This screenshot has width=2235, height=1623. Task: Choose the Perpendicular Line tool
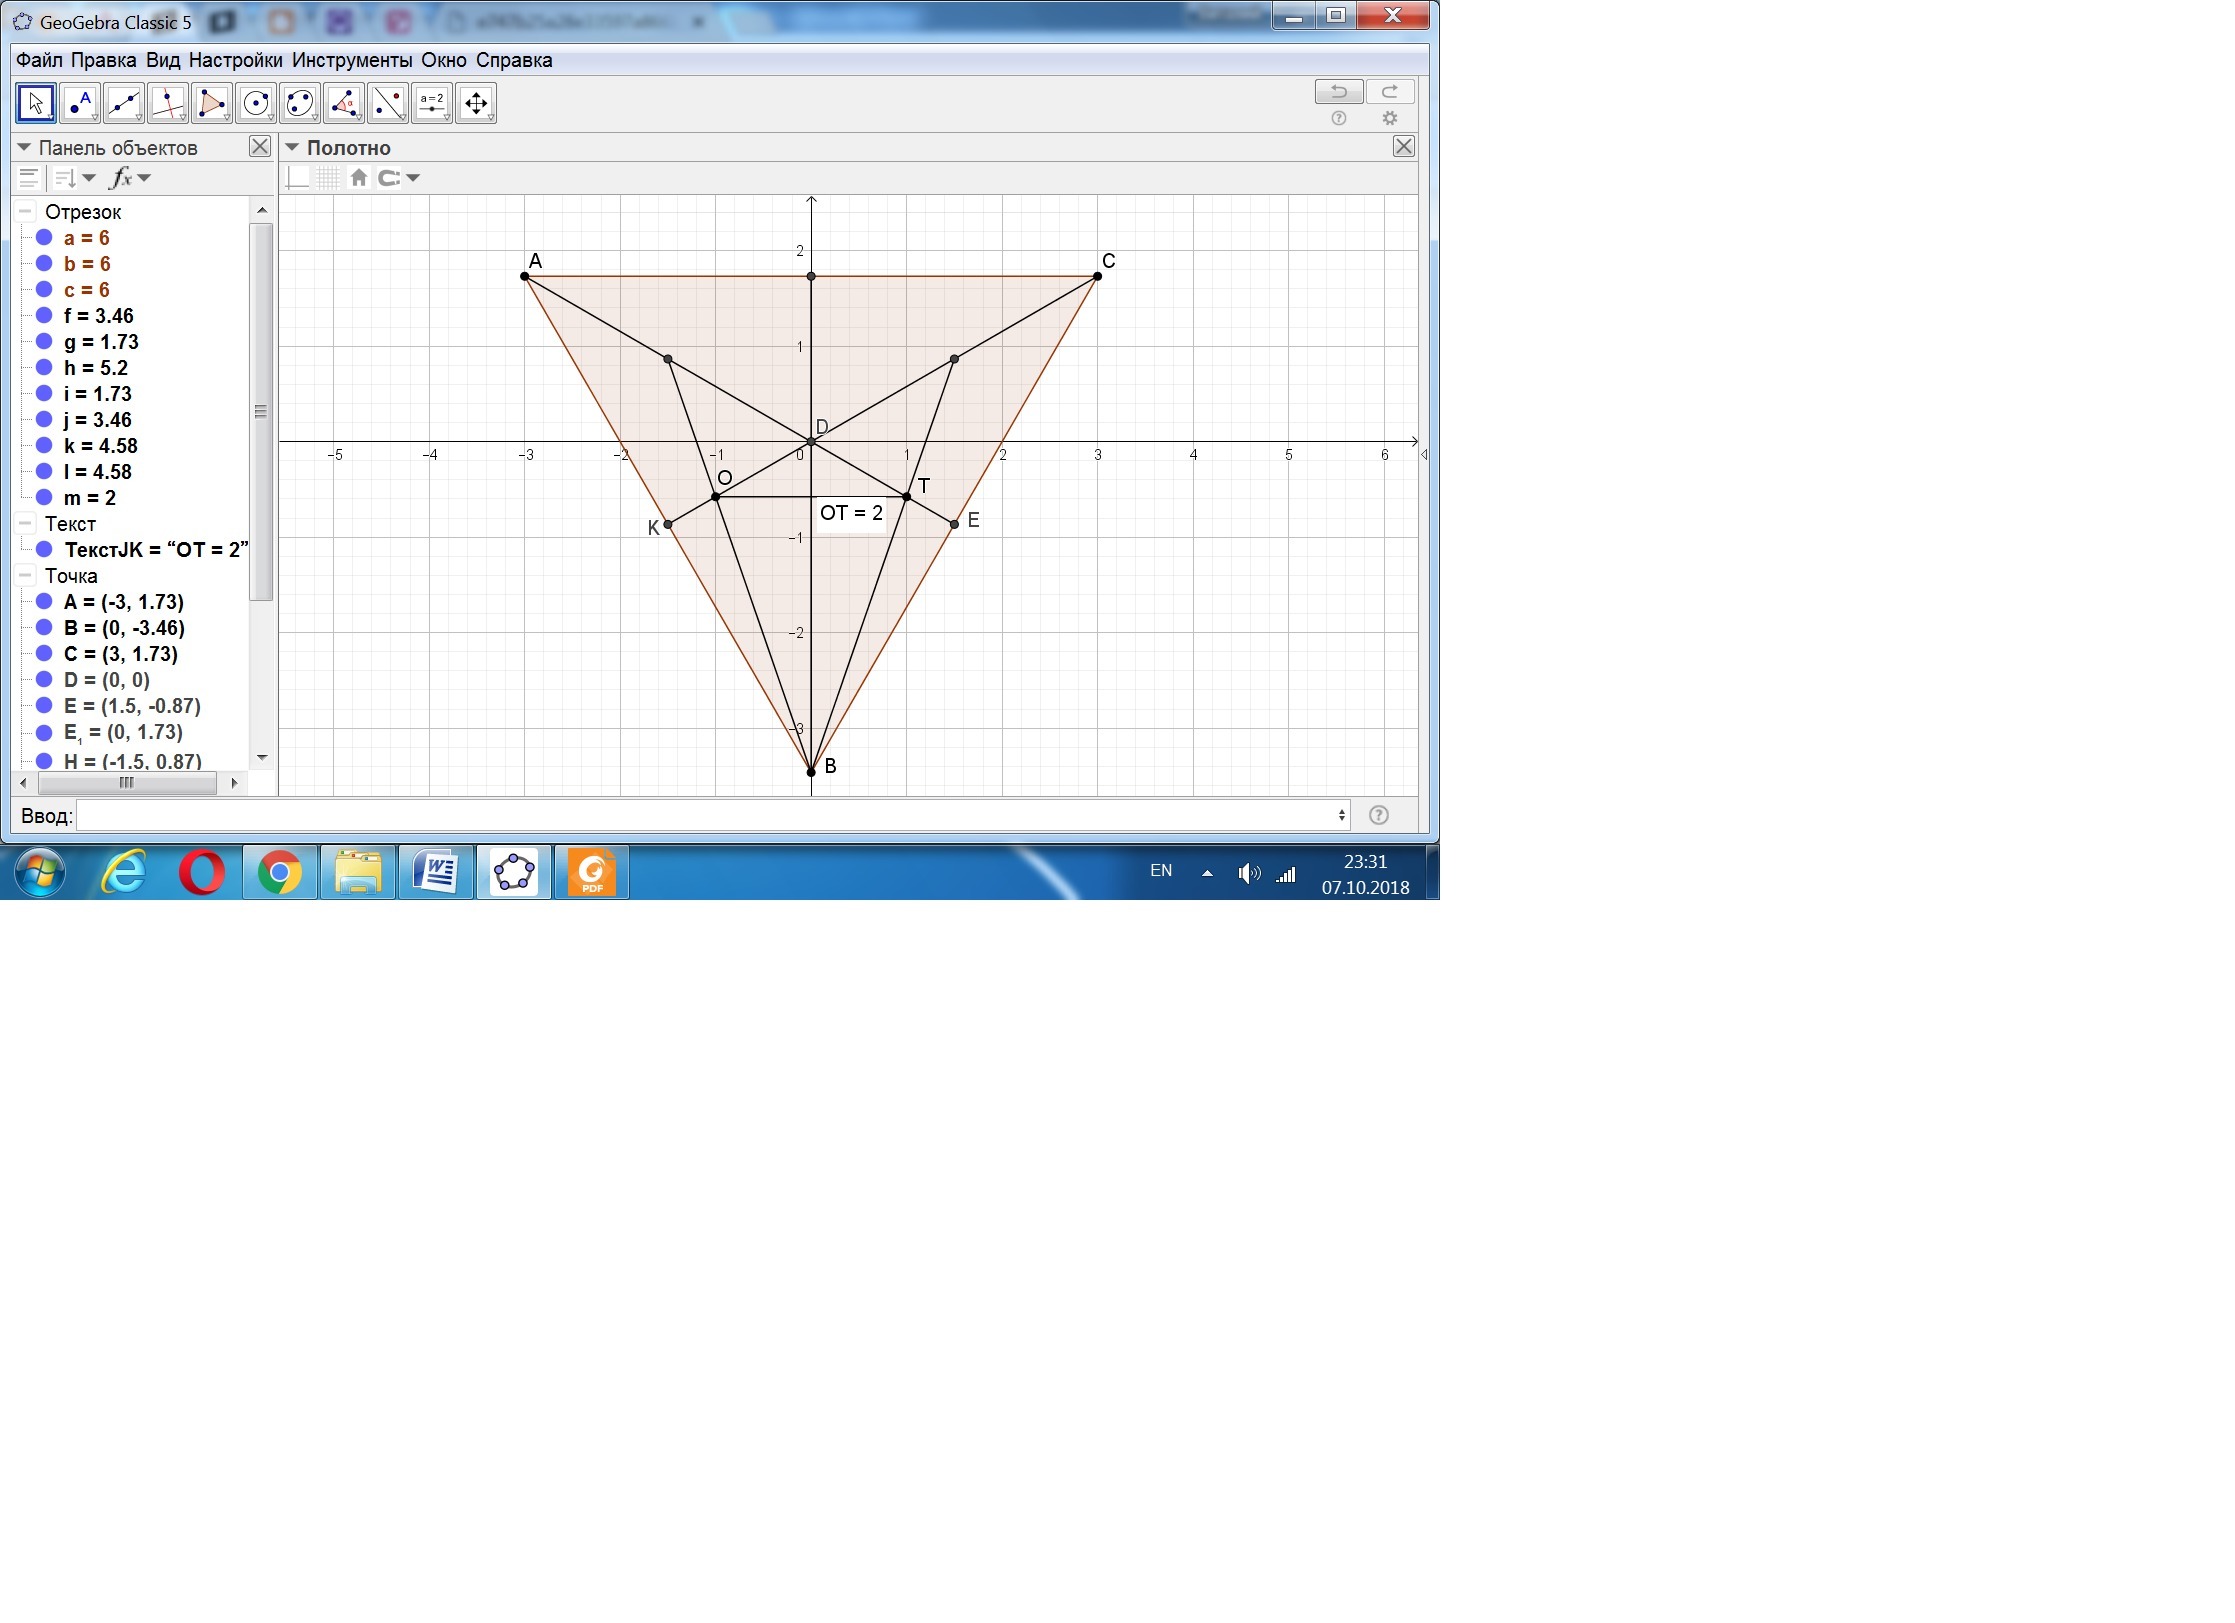tap(167, 103)
